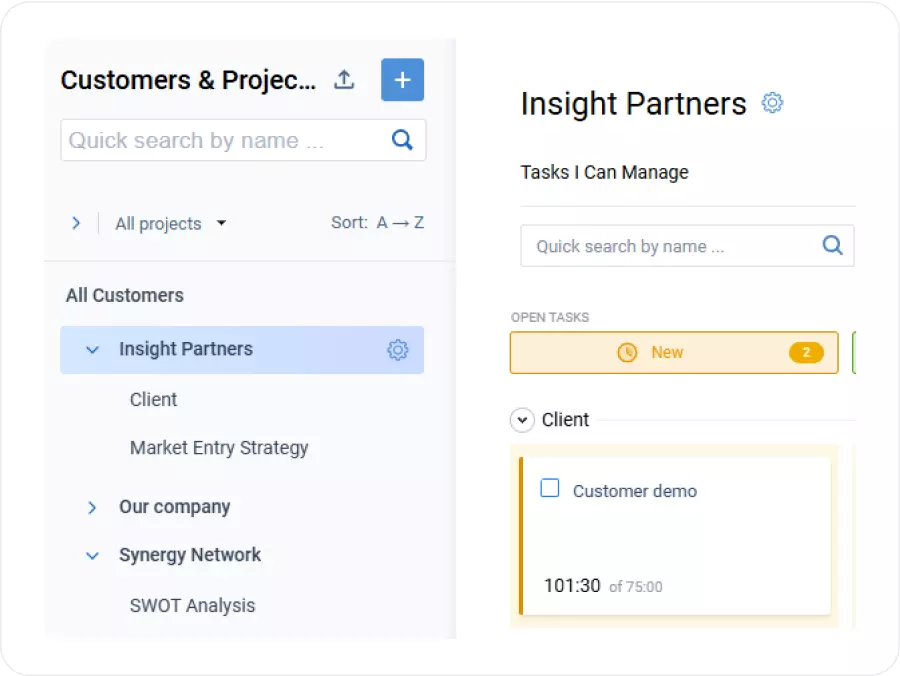This screenshot has width=900, height=676.
Task: Click the magnifier in the left search bar
Action: click(402, 140)
